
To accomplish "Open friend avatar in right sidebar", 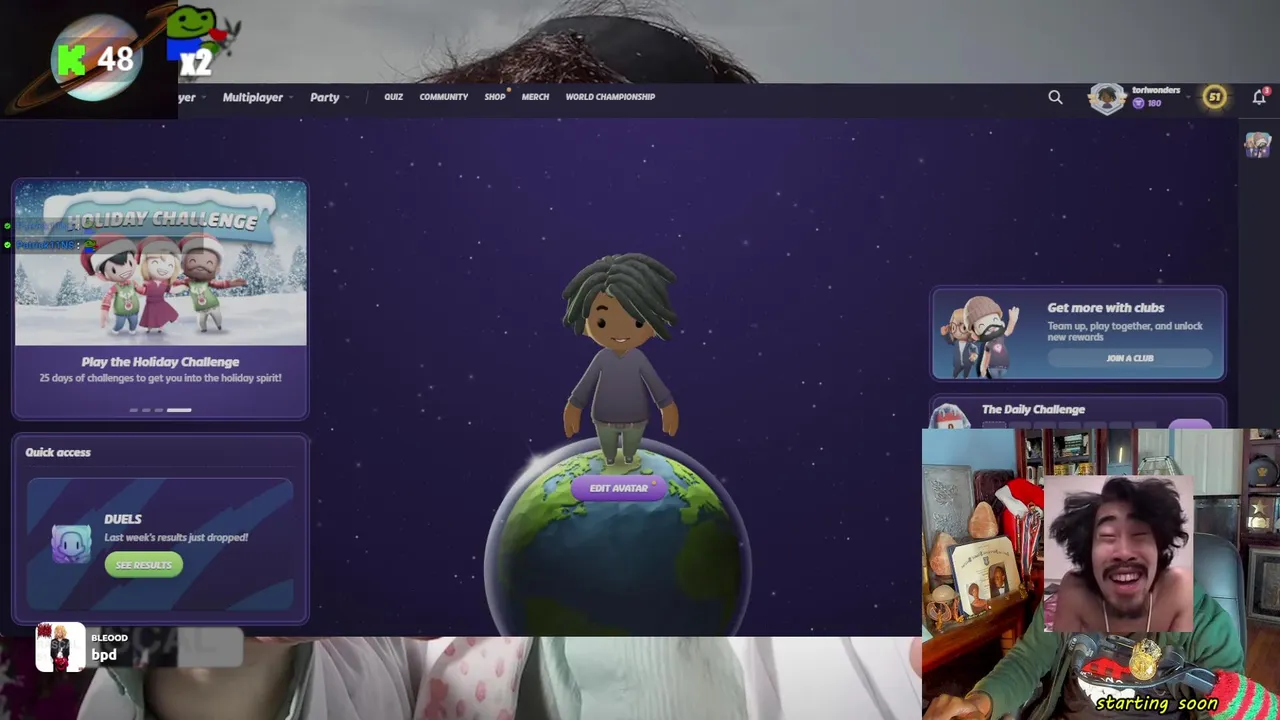I will (x=1257, y=145).
